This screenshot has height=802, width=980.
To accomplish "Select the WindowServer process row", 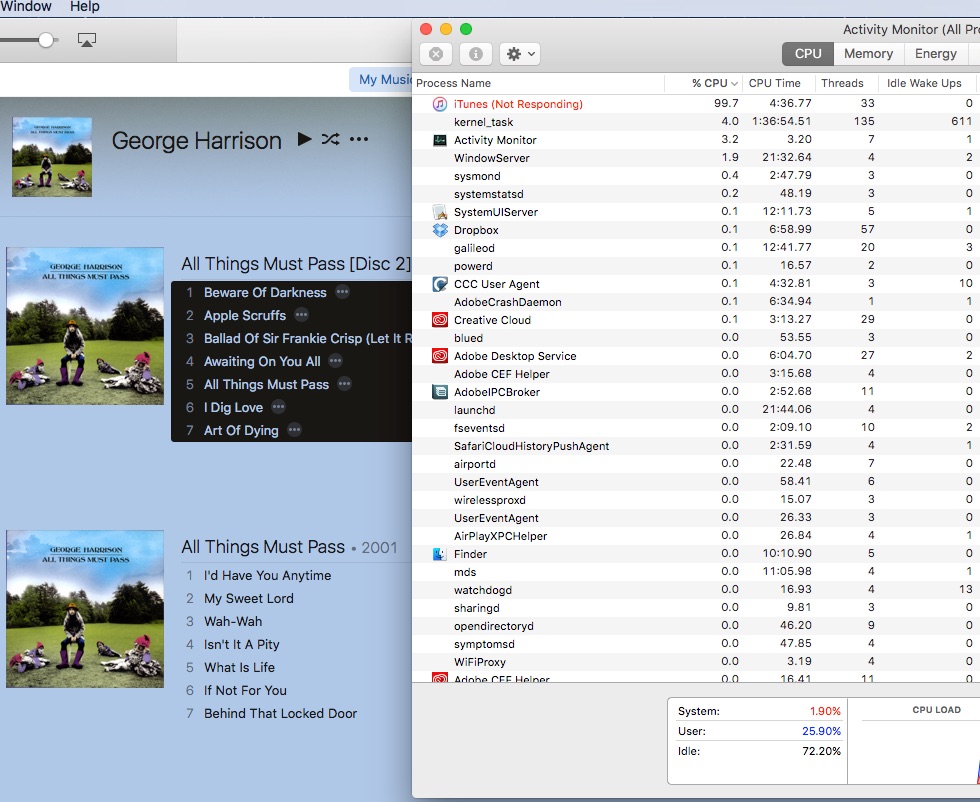I will pos(696,158).
